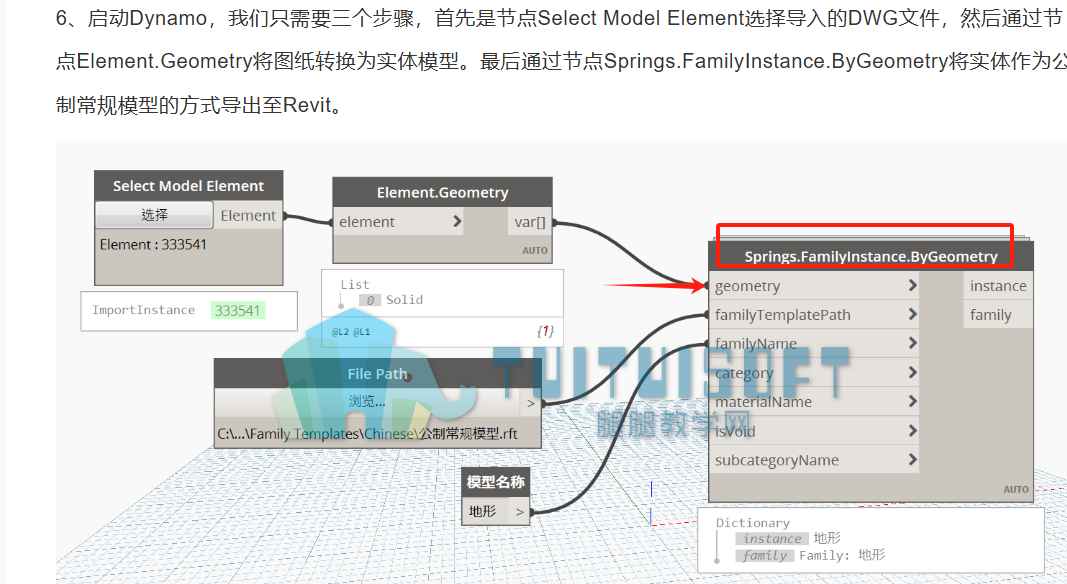
Task: Expand the familyTemplatePath input chevron
Action: pyautogui.click(x=911, y=314)
